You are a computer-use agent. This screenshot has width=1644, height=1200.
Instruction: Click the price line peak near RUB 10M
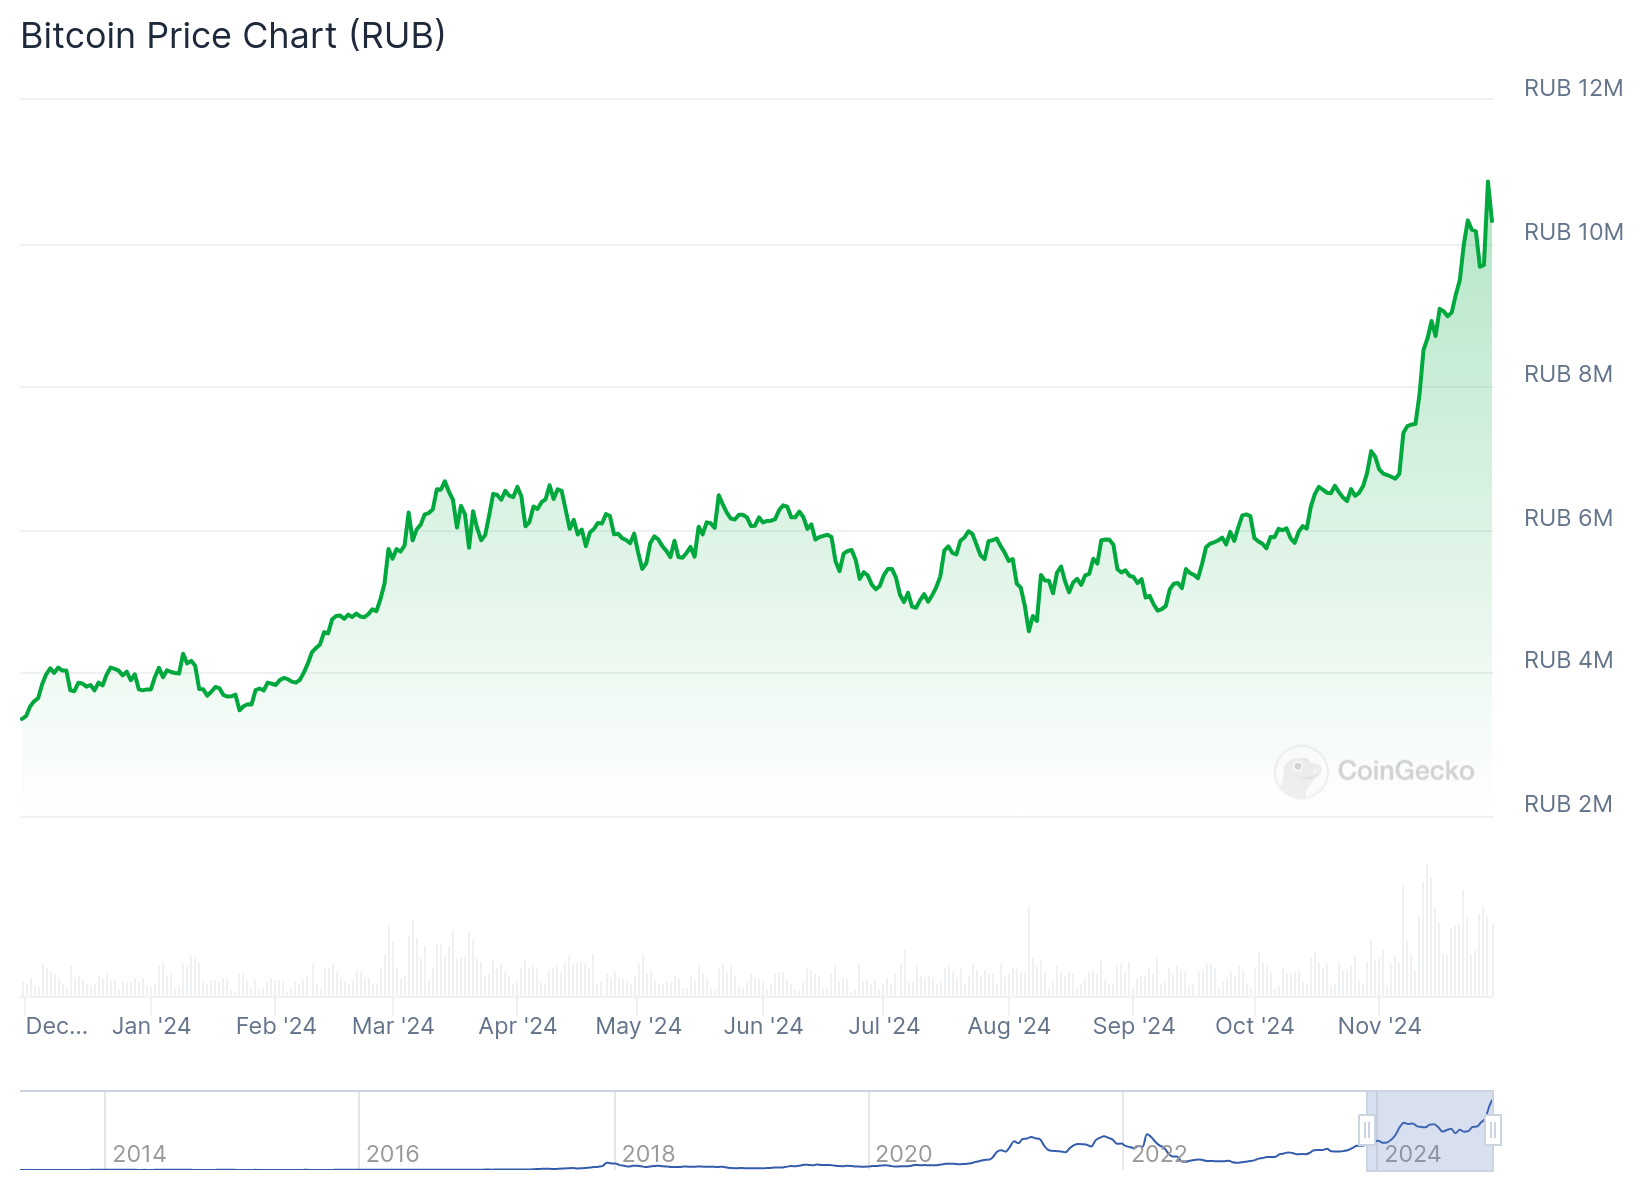pyautogui.click(x=1488, y=182)
